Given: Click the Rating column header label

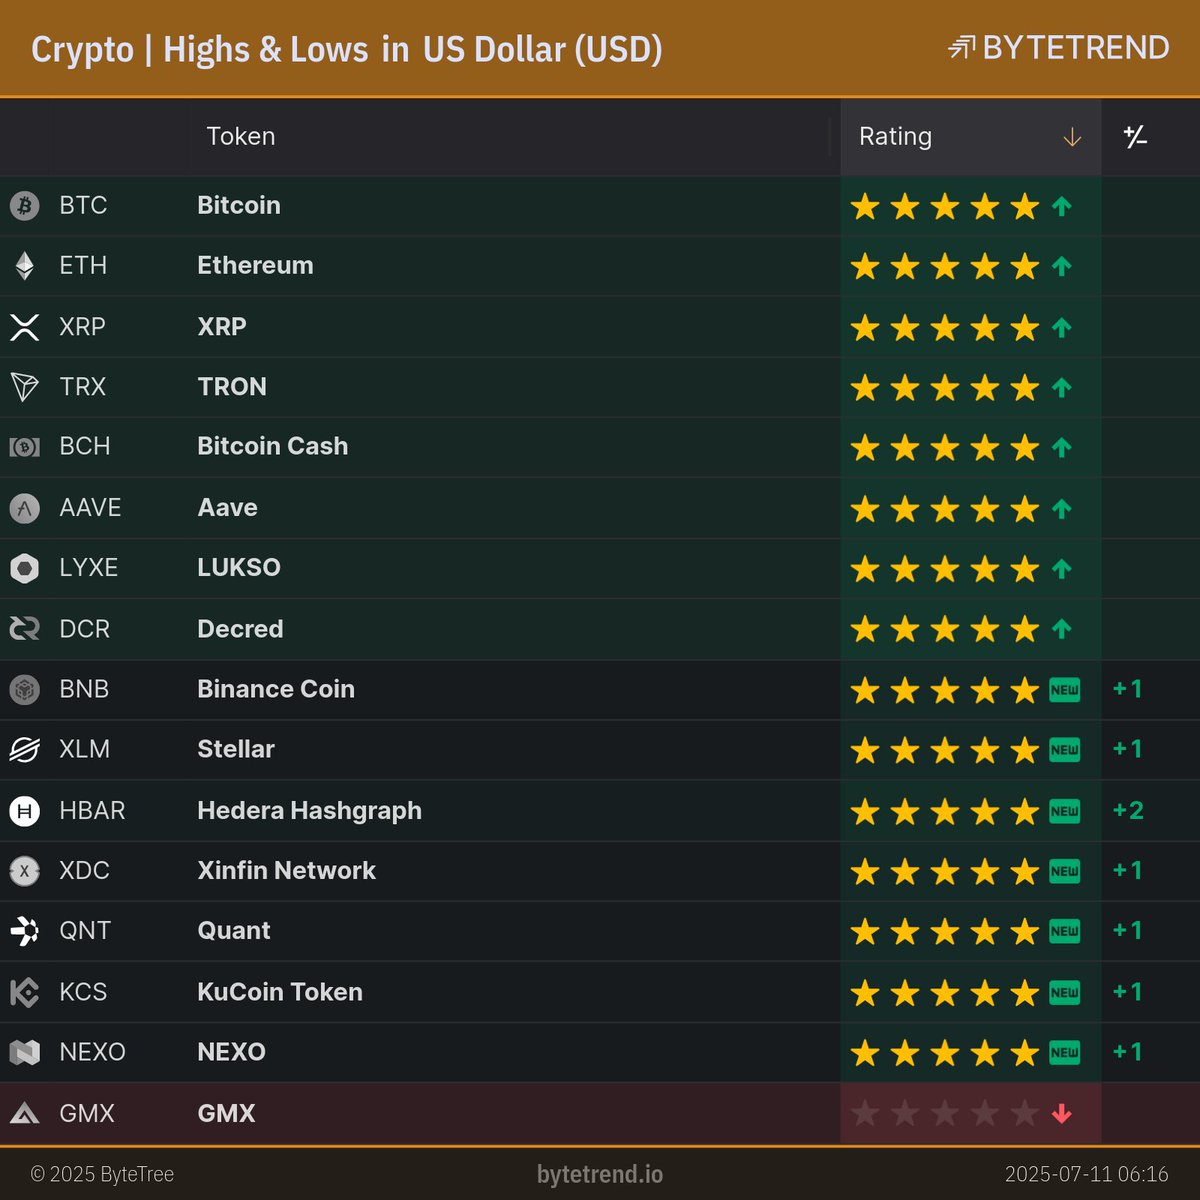Looking at the screenshot, I should point(895,136).
